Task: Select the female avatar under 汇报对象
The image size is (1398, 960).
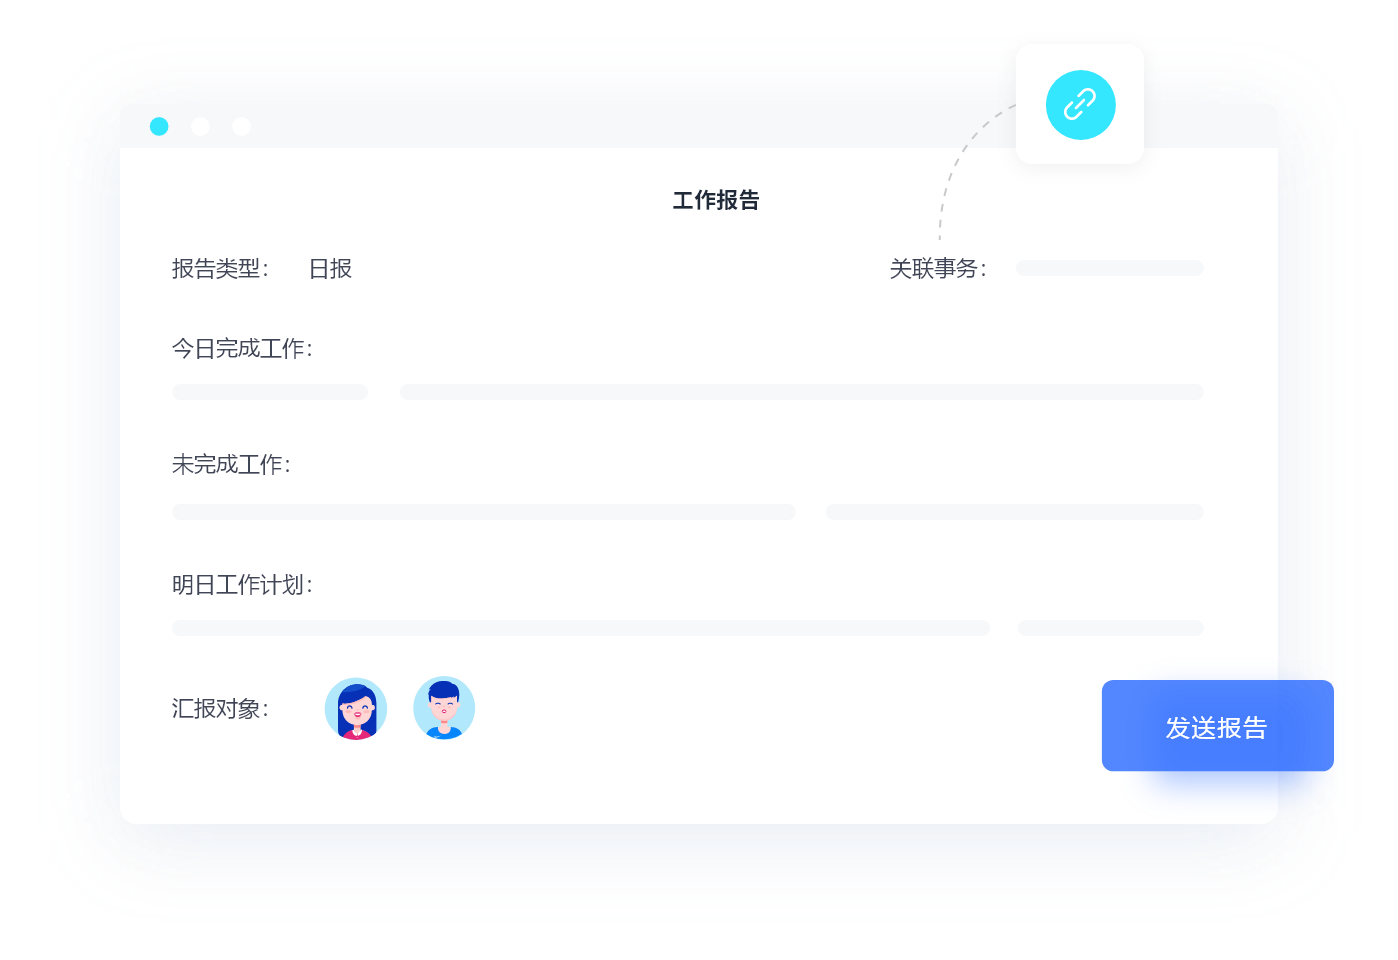Action: click(x=356, y=708)
